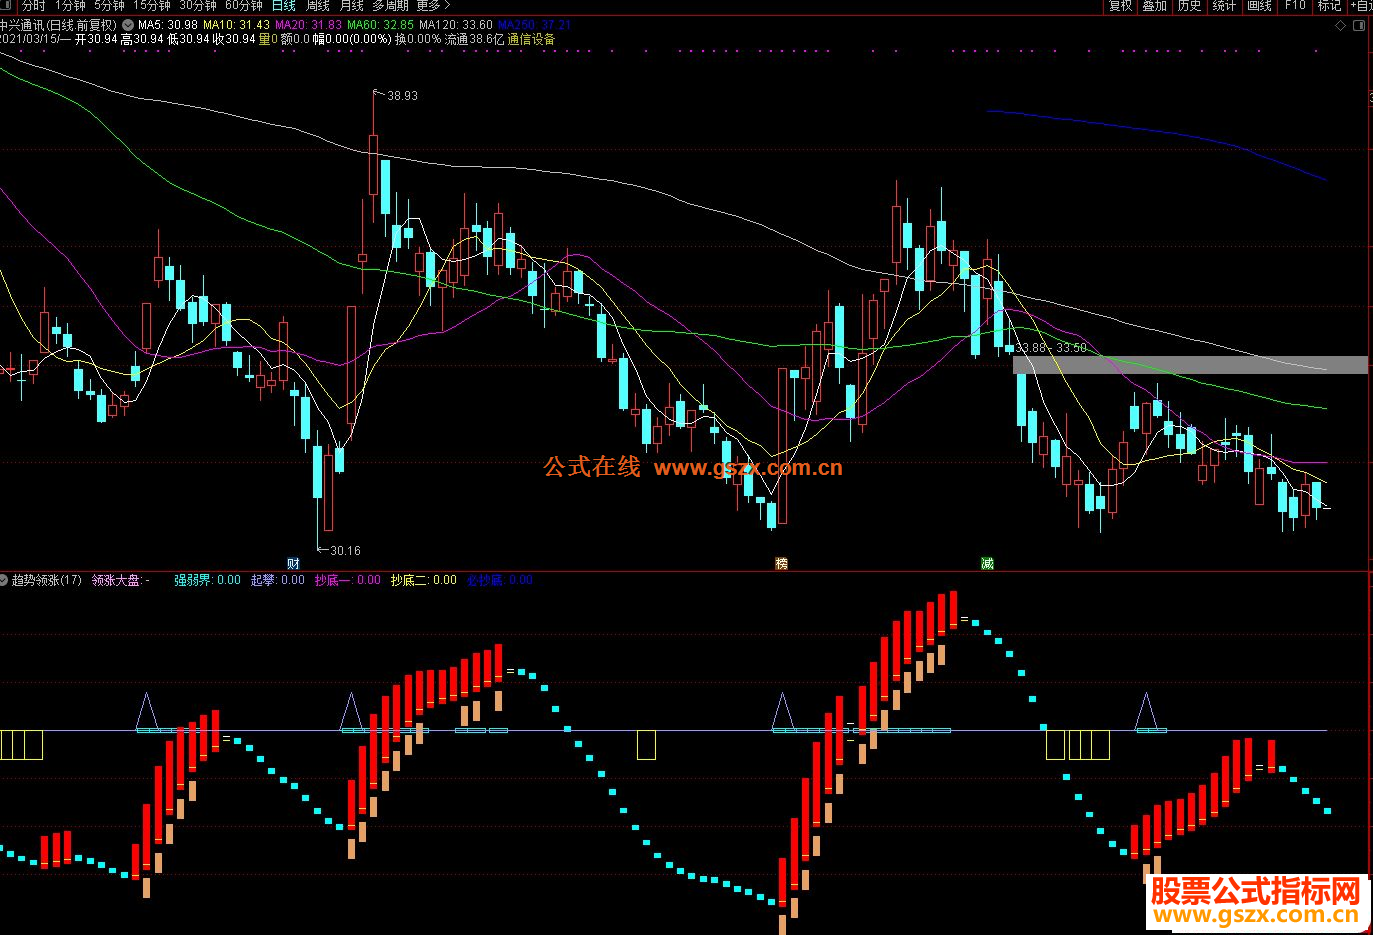Click the MA250: 37.21 value

click(x=535, y=25)
